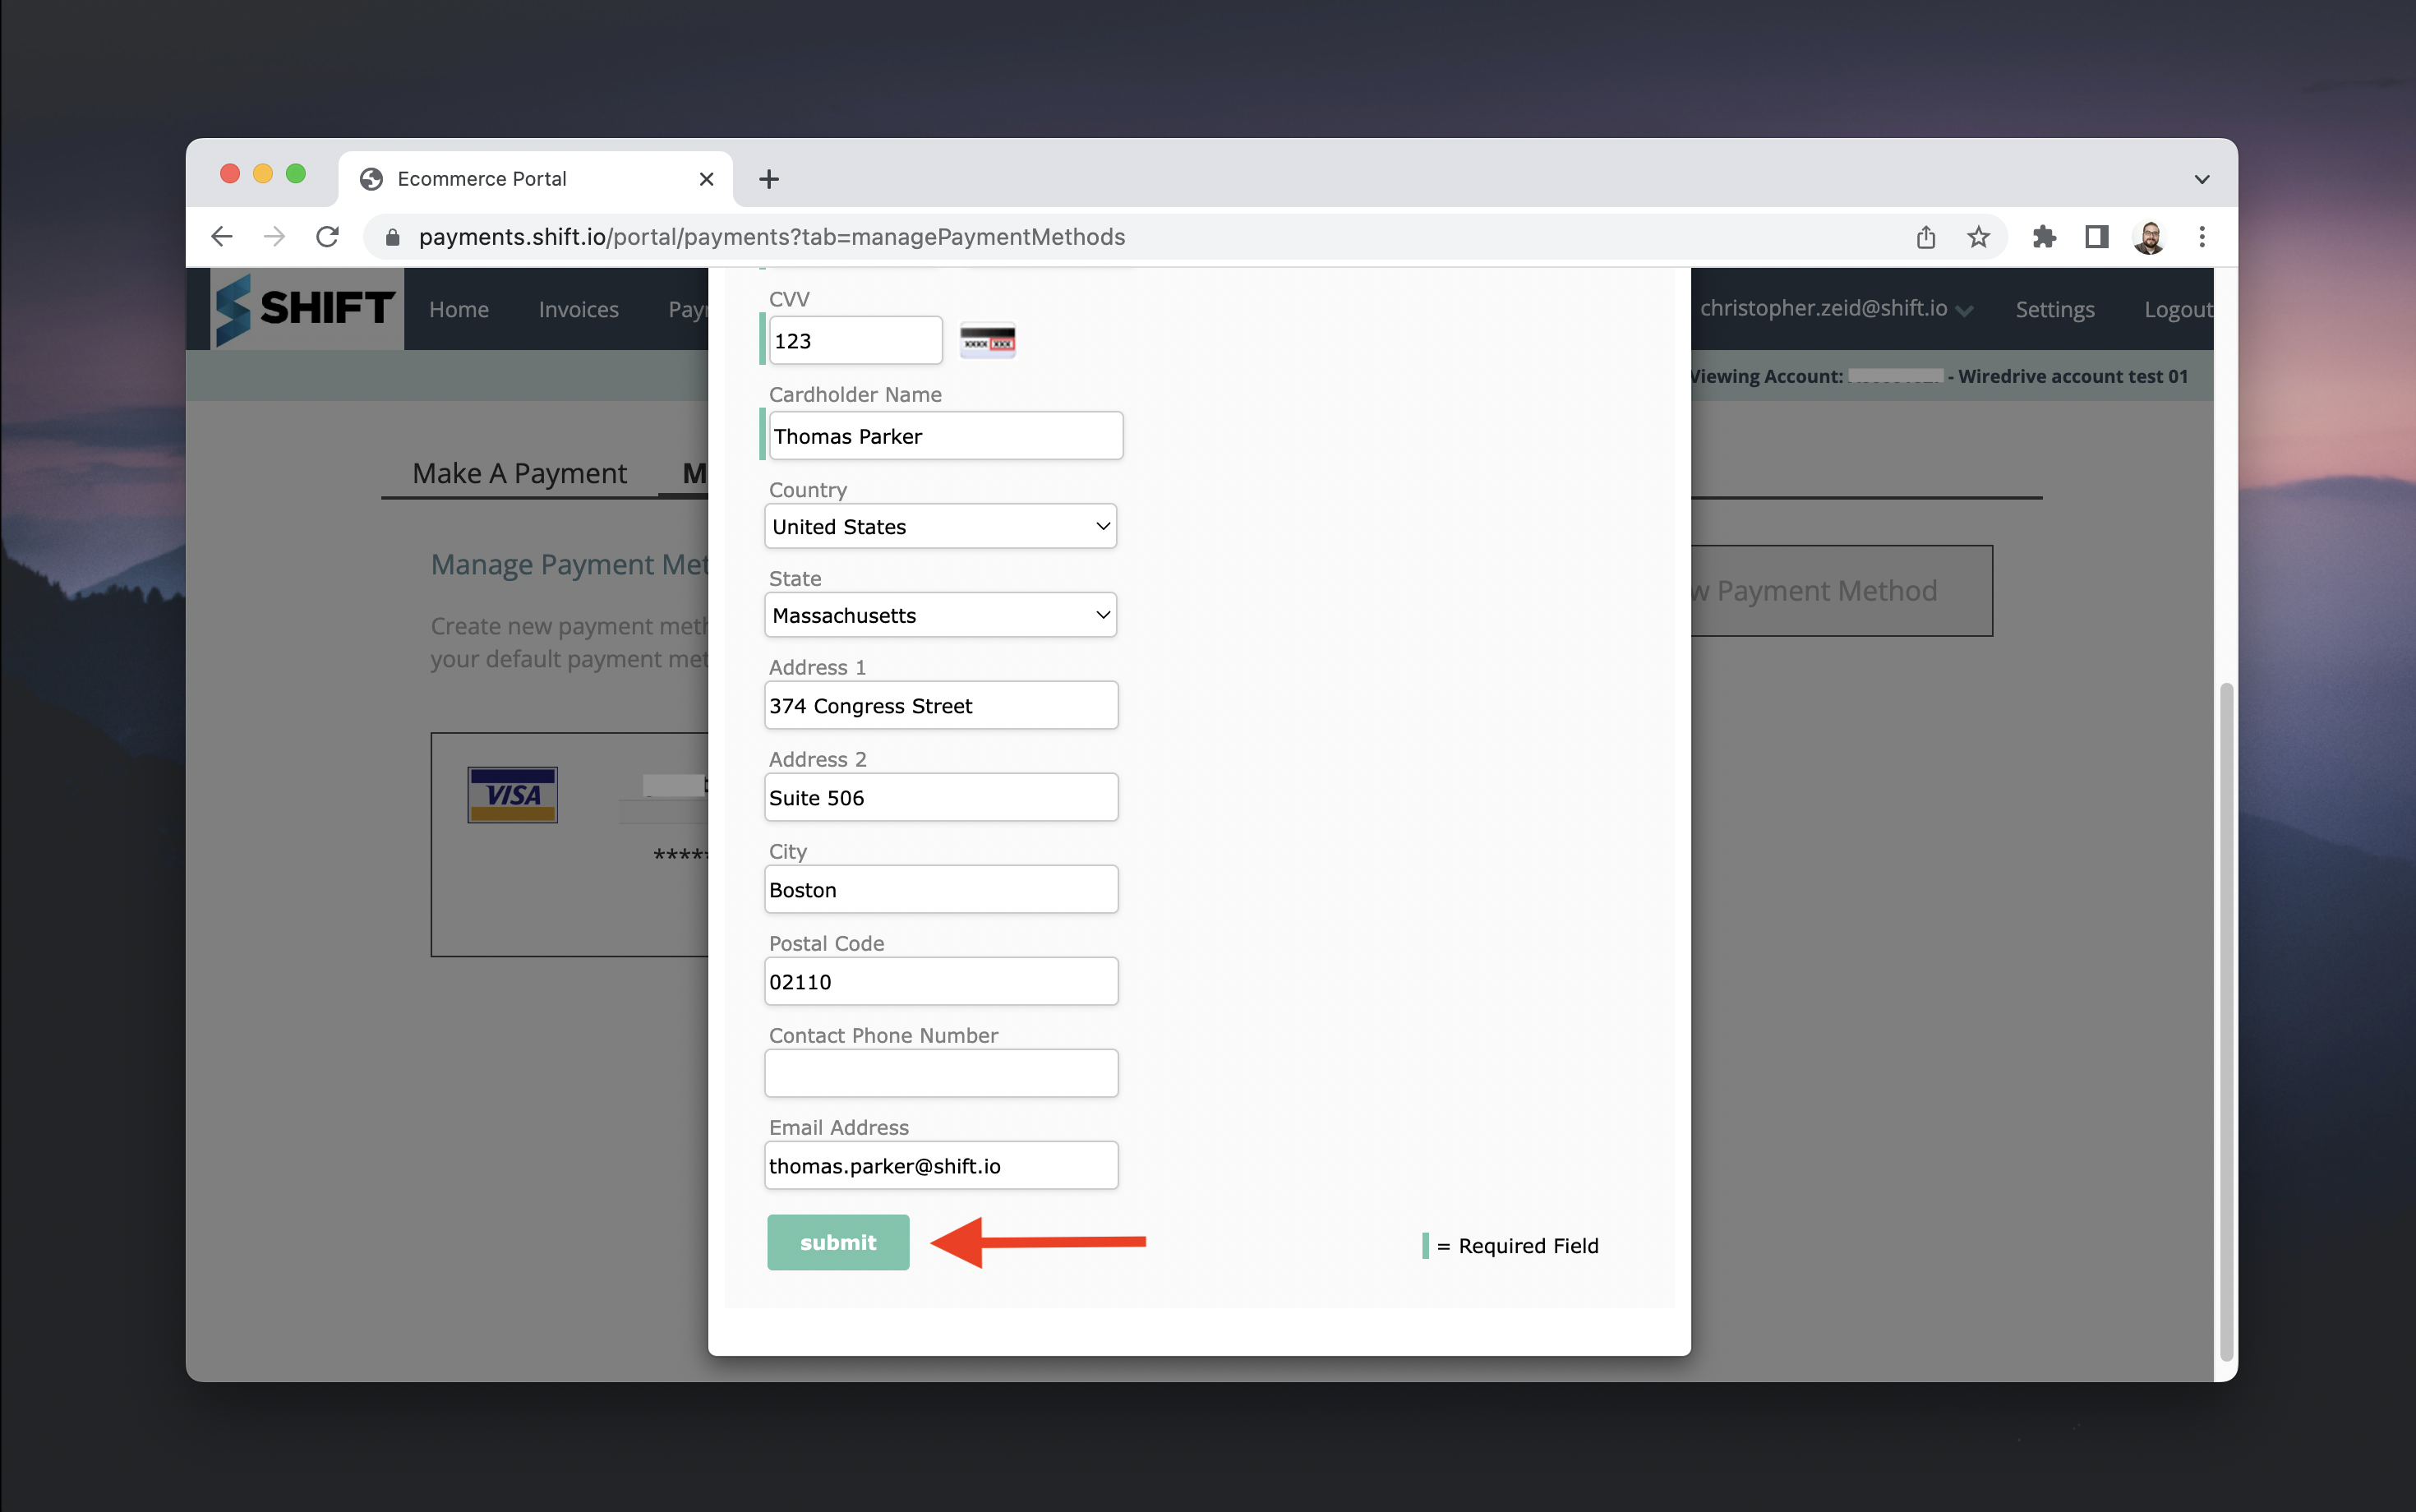This screenshot has height=1512, width=2416.
Task: Click the CVV card illustration icon
Action: (986, 340)
